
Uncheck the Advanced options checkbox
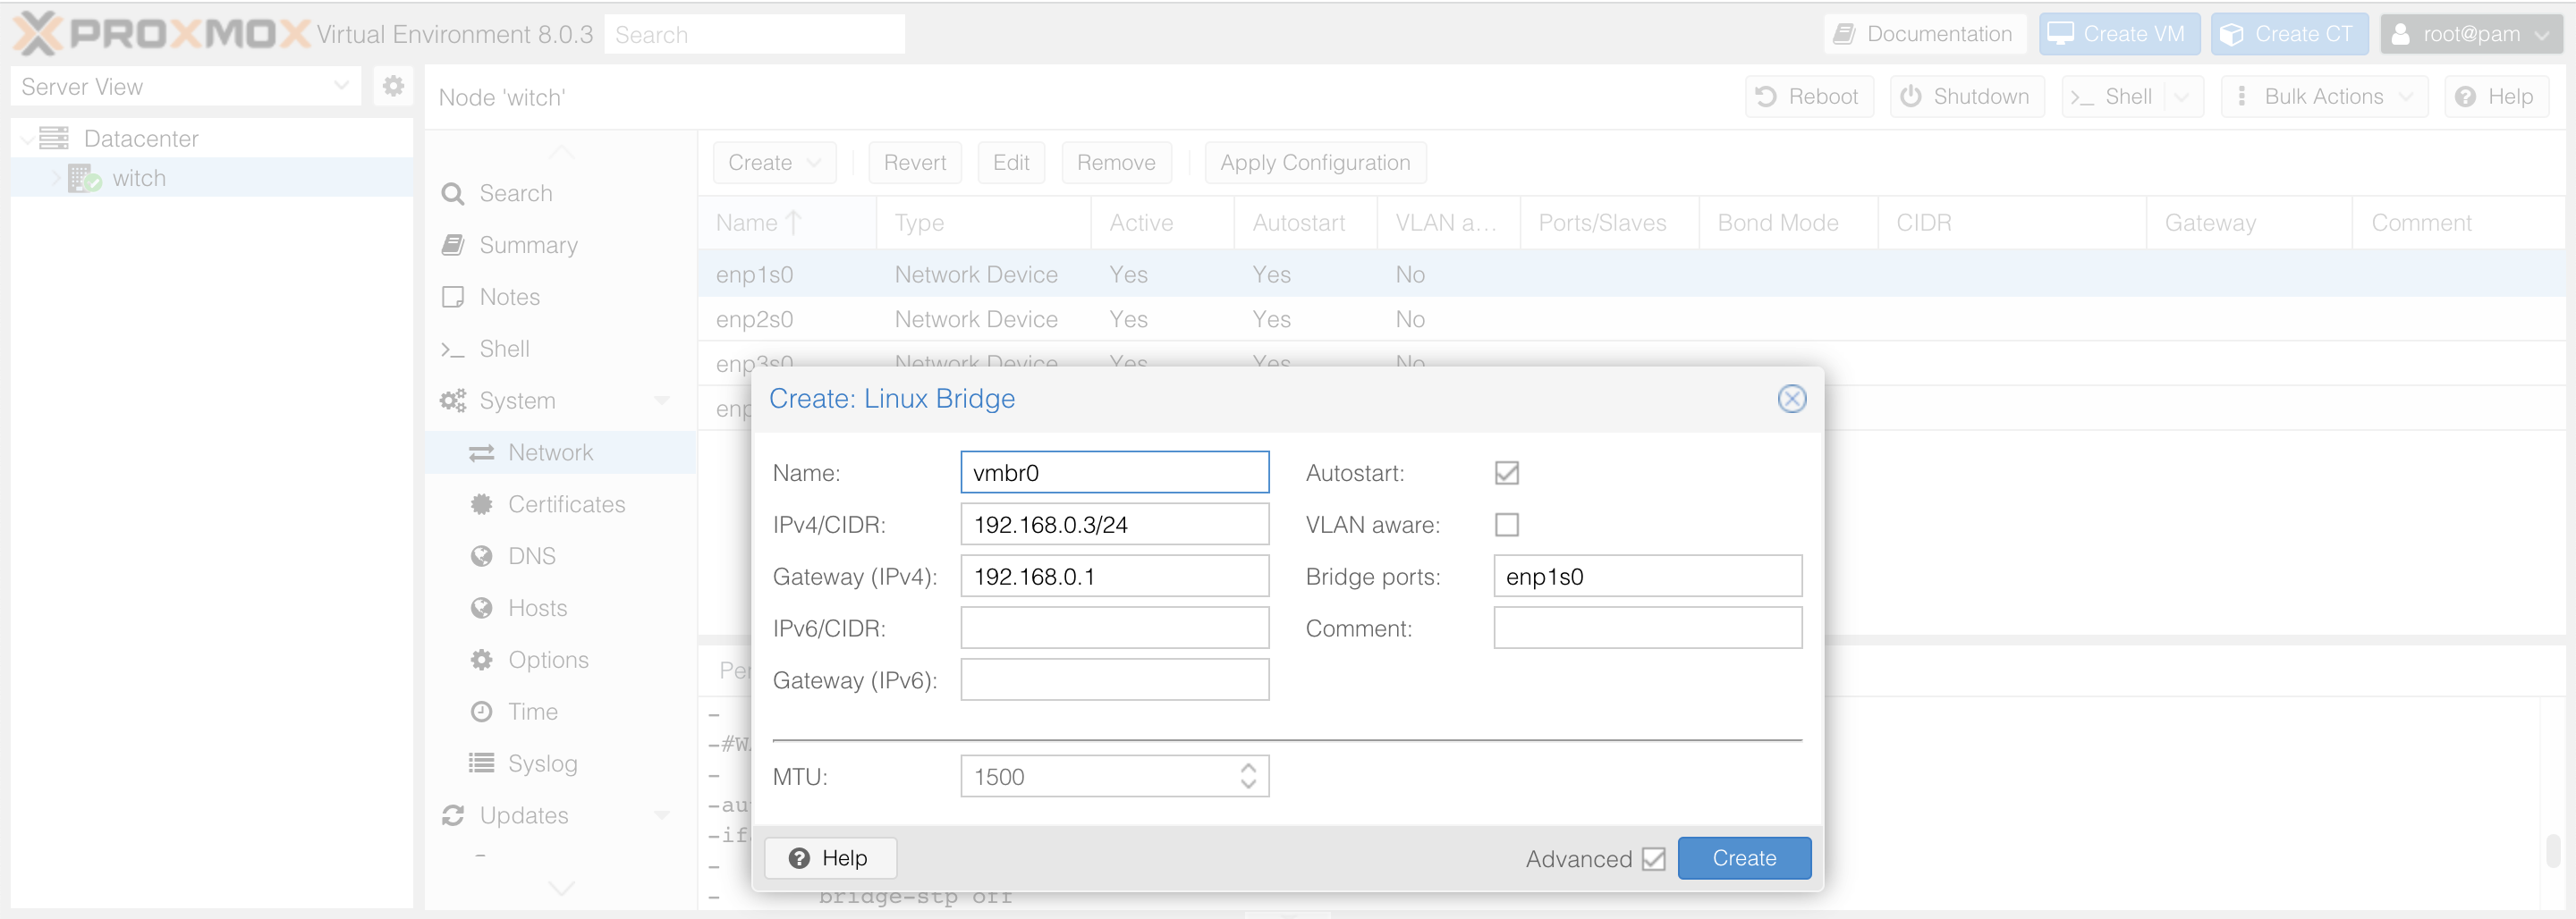[1653, 859]
